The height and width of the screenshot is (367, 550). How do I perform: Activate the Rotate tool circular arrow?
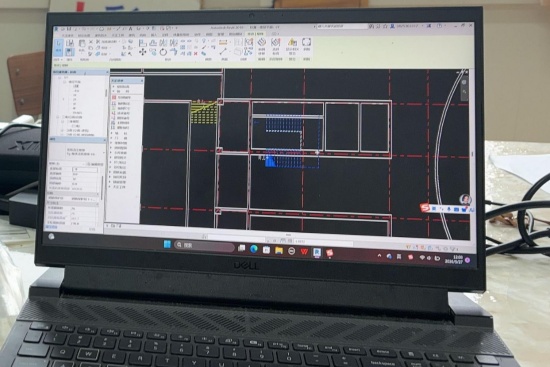(x=163, y=52)
